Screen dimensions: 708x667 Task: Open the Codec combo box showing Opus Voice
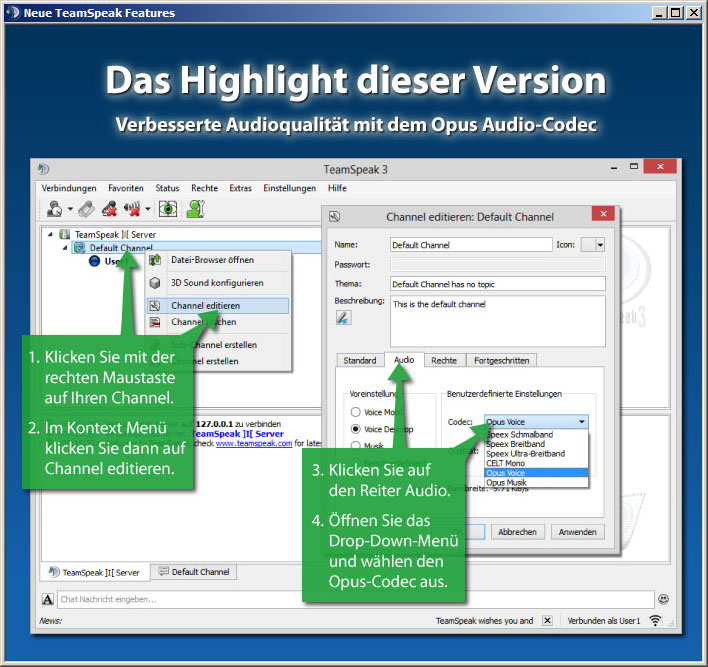pyautogui.click(x=536, y=422)
